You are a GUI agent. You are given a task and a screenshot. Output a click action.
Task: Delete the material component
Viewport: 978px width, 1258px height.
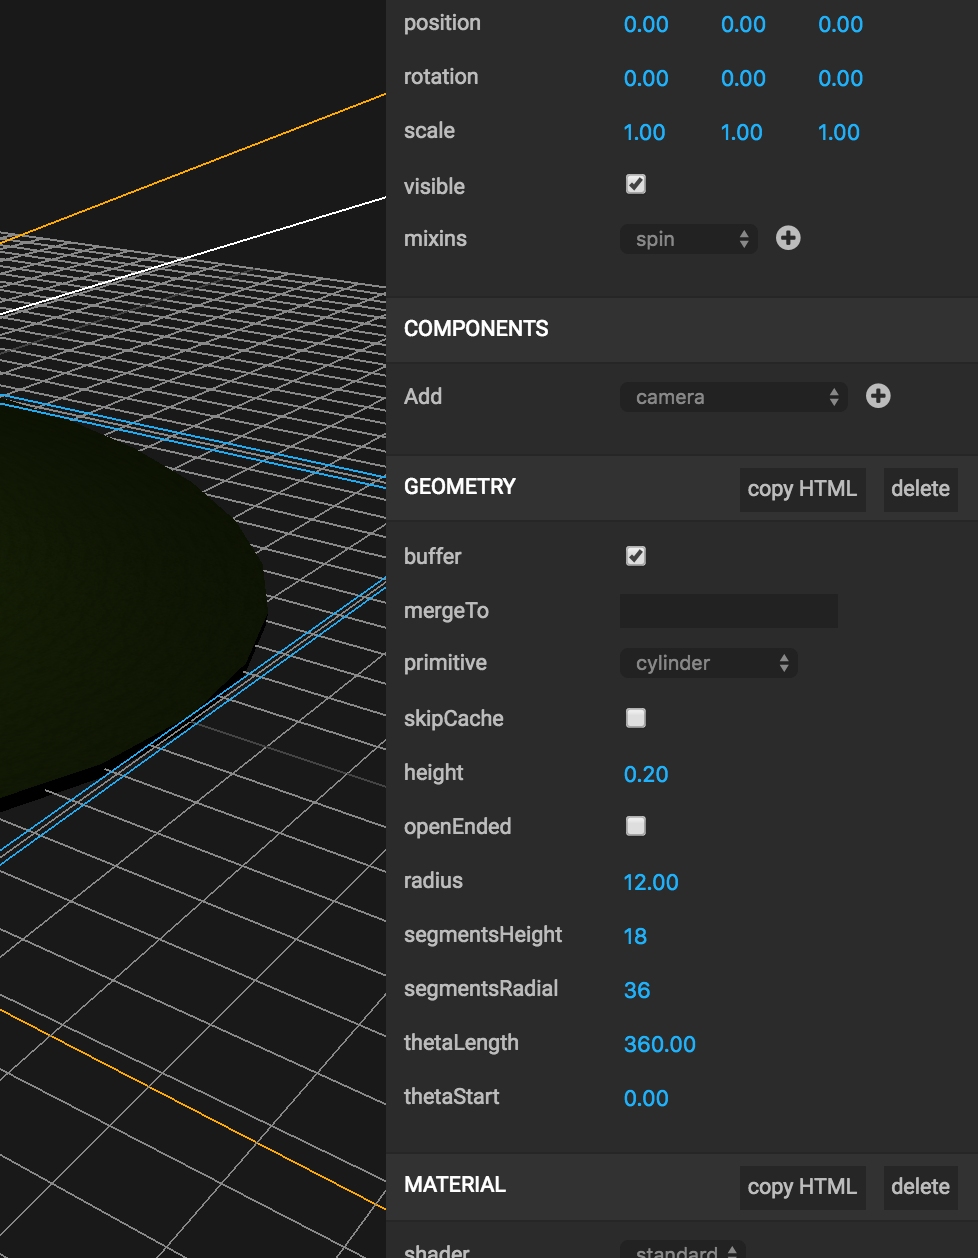click(920, 1187)
